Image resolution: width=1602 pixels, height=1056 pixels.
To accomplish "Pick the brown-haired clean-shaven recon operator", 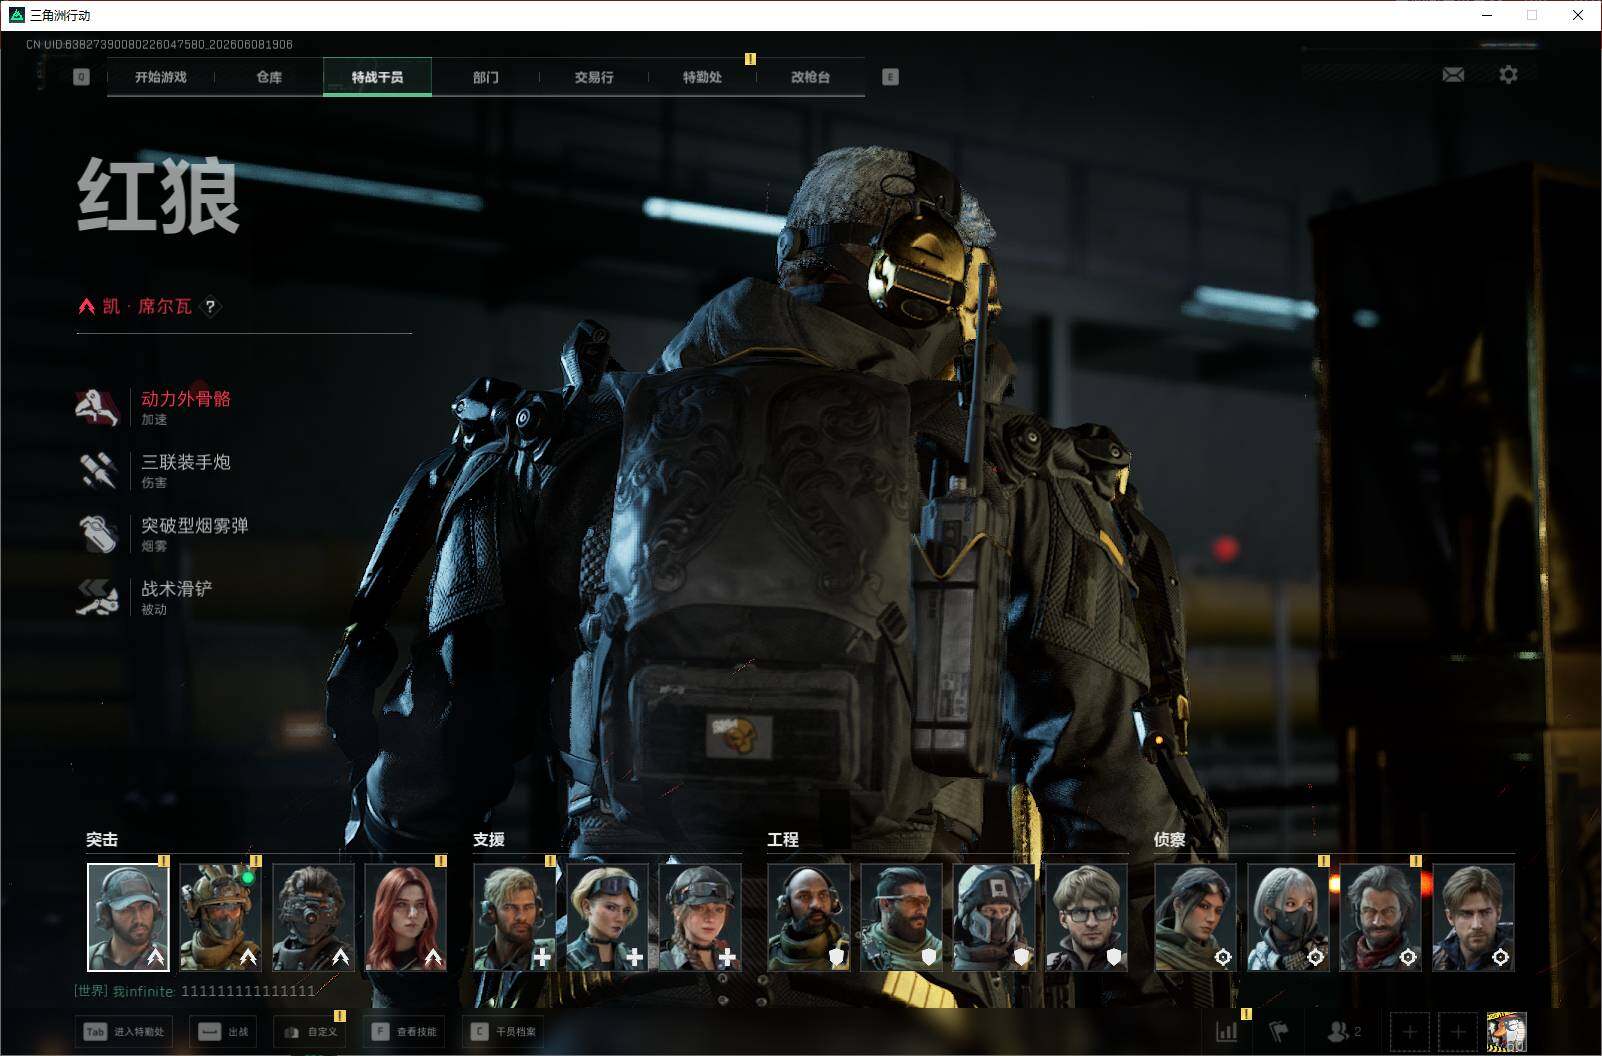I will pos(1473,917).
